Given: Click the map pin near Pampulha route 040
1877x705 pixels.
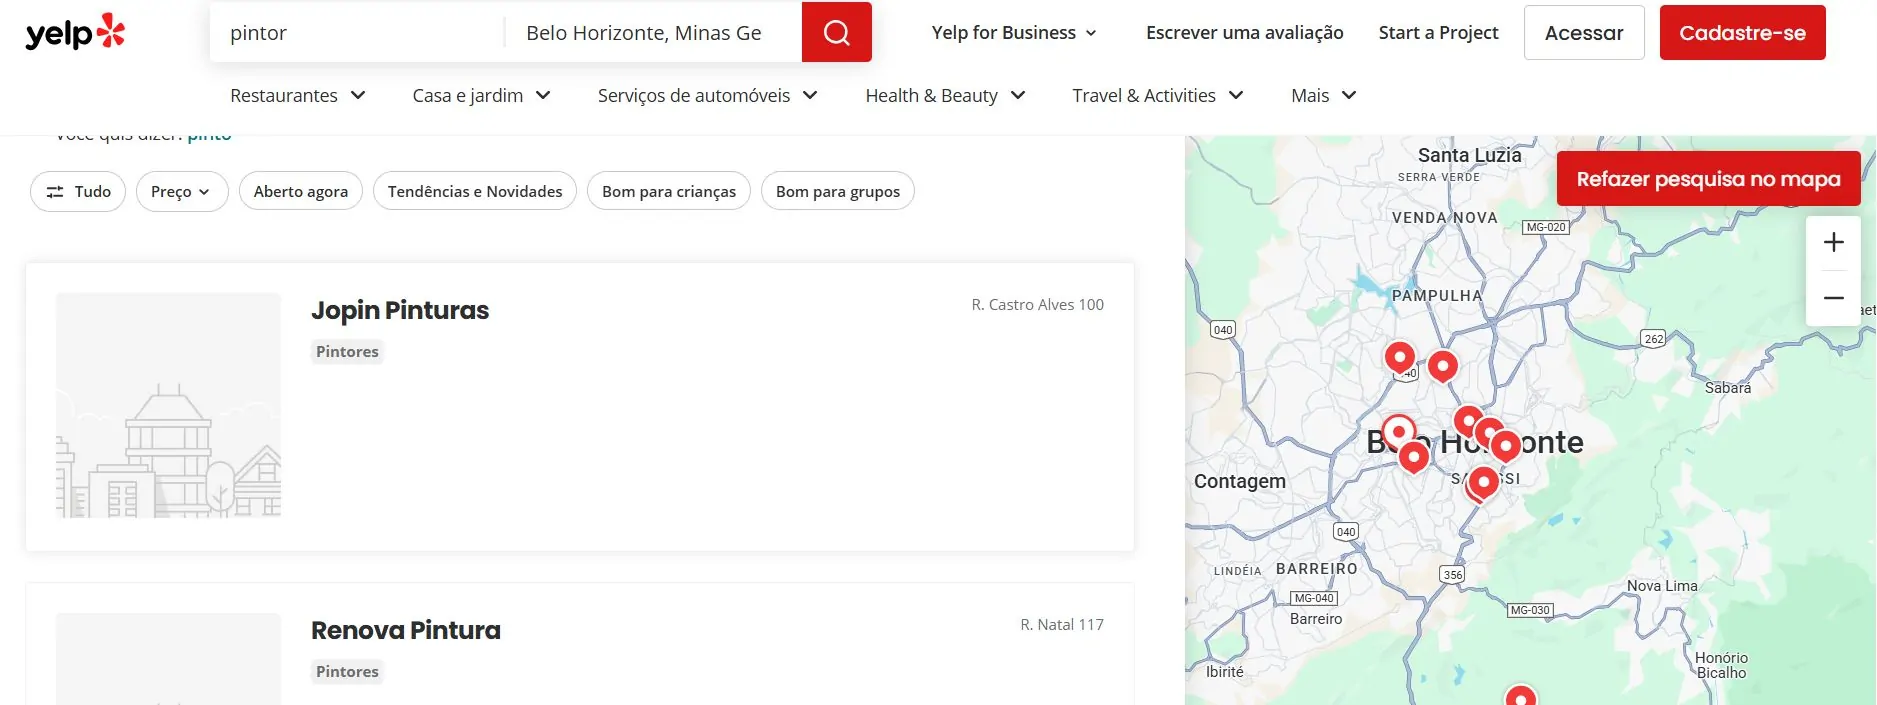Looking at the screenshot, I should click(1399, 357).
